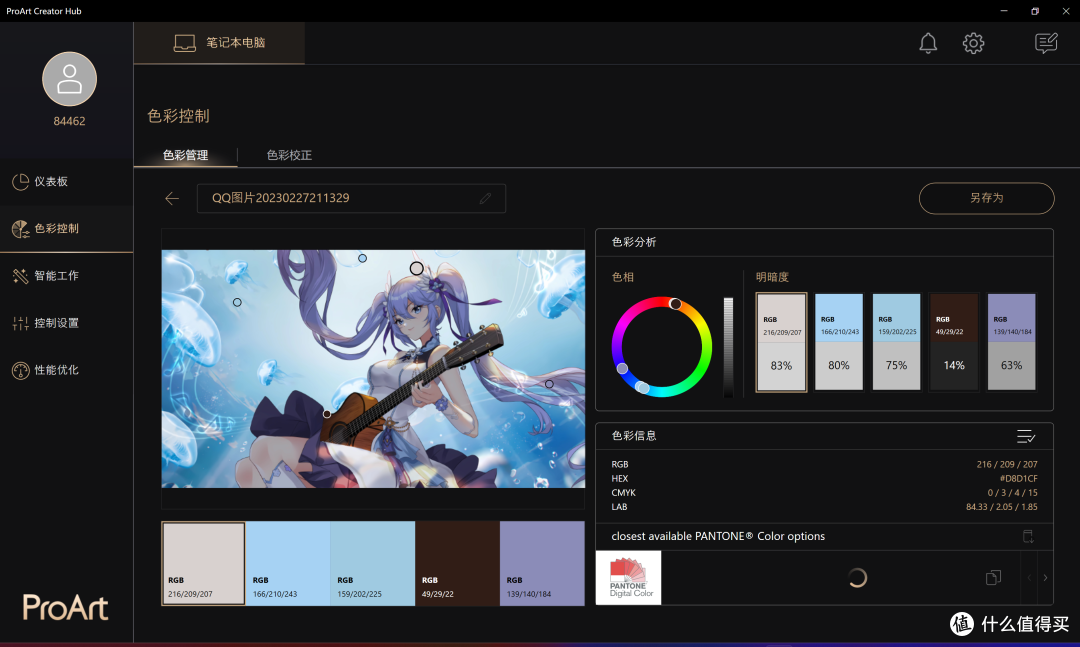Click the pencil icon to rename image
This screenshot has height=647, width=1080.
pos(486,198)
